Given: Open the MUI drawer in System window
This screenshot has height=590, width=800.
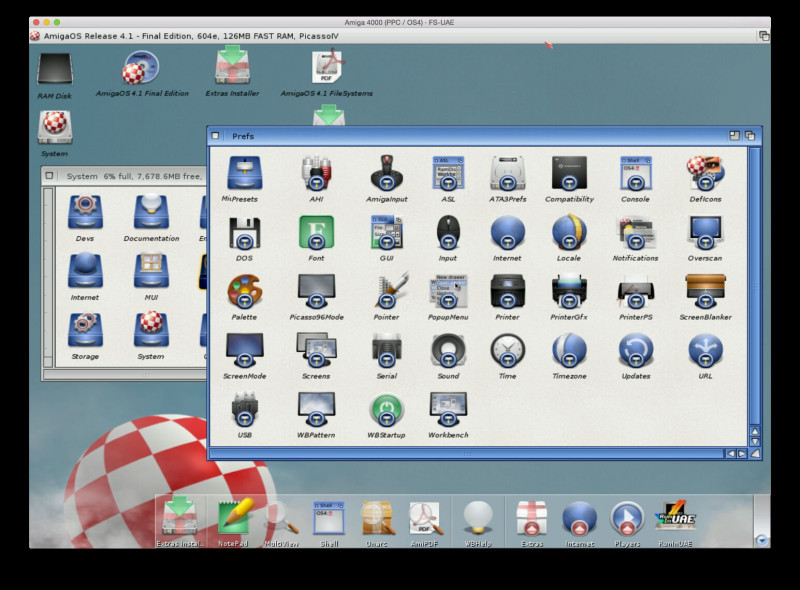Looking at the screenshot, I should click(151, 271).
